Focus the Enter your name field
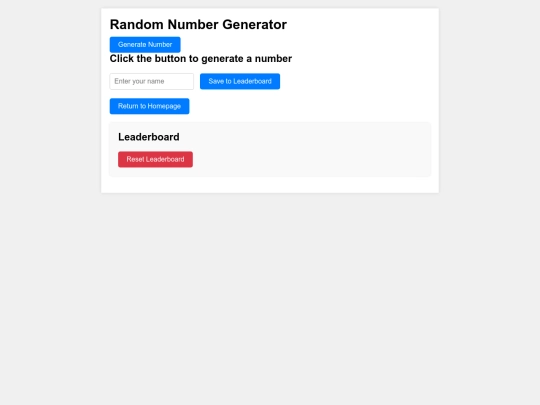Image resolution: width=540 pixels, height=405 pixels. click(152, 81)
